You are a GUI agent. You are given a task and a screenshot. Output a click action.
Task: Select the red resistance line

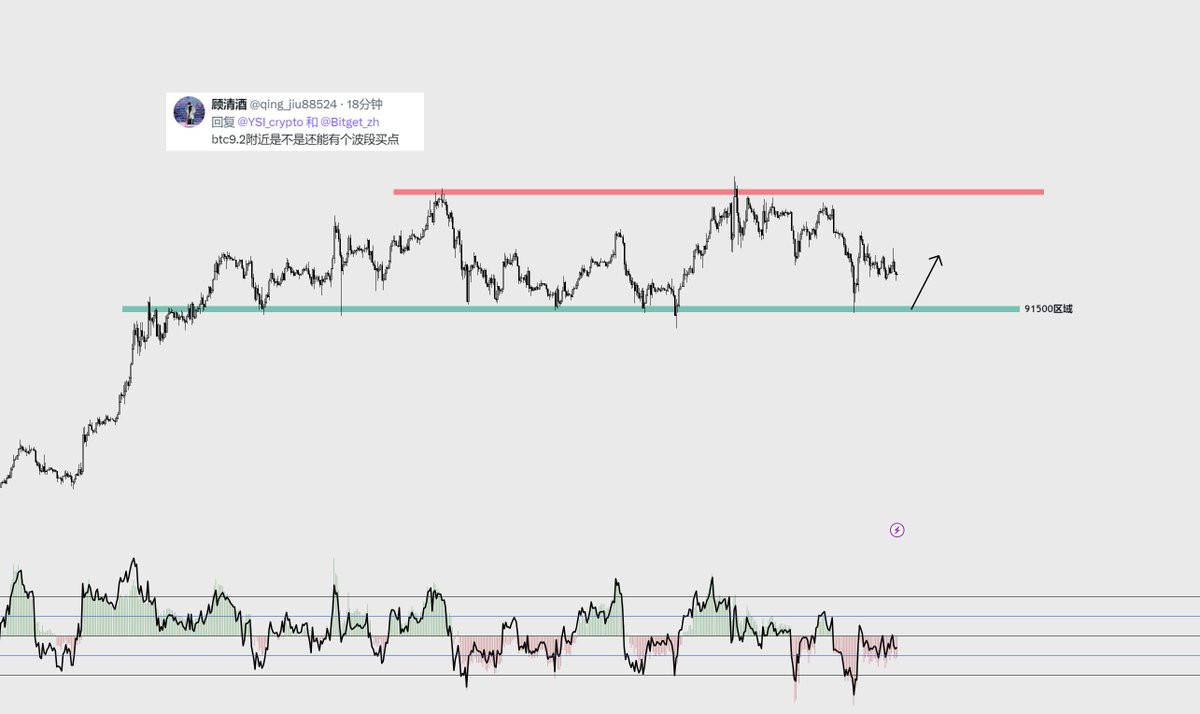click(718, 191)
